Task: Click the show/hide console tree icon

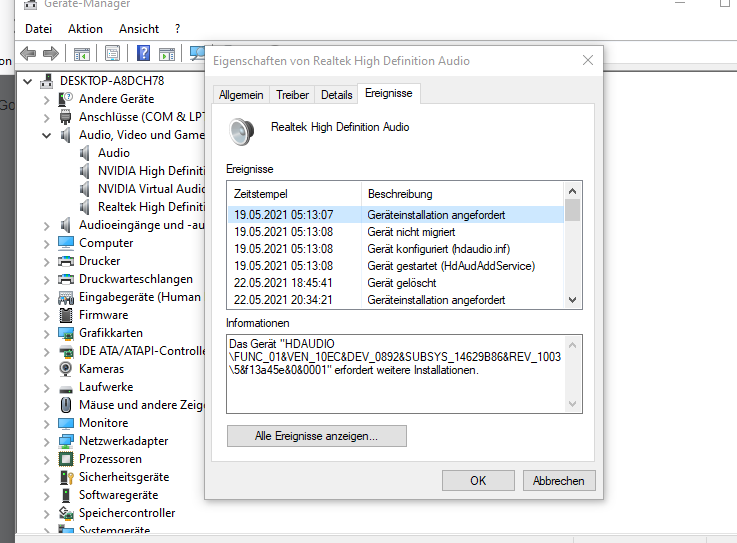Action: pyautogui.click(x=82, y=54)
